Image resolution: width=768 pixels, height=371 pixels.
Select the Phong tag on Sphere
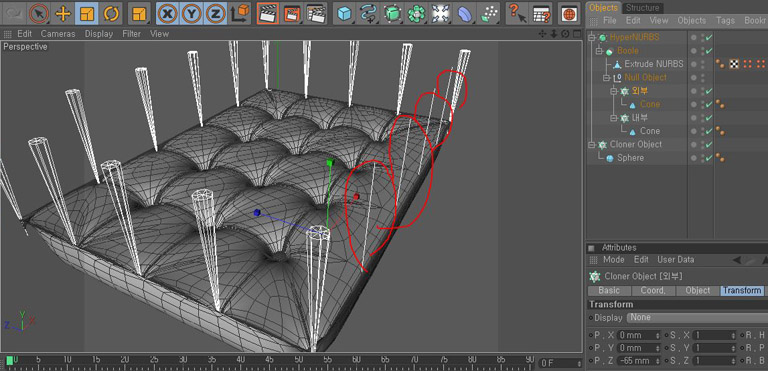pos(720,158)
